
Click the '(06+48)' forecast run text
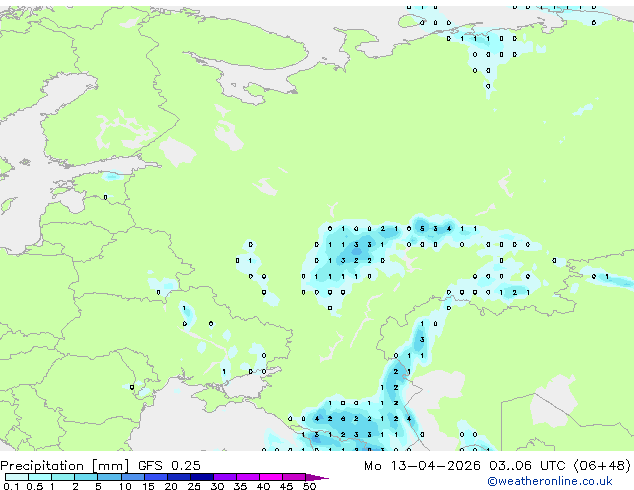(602, 466)
